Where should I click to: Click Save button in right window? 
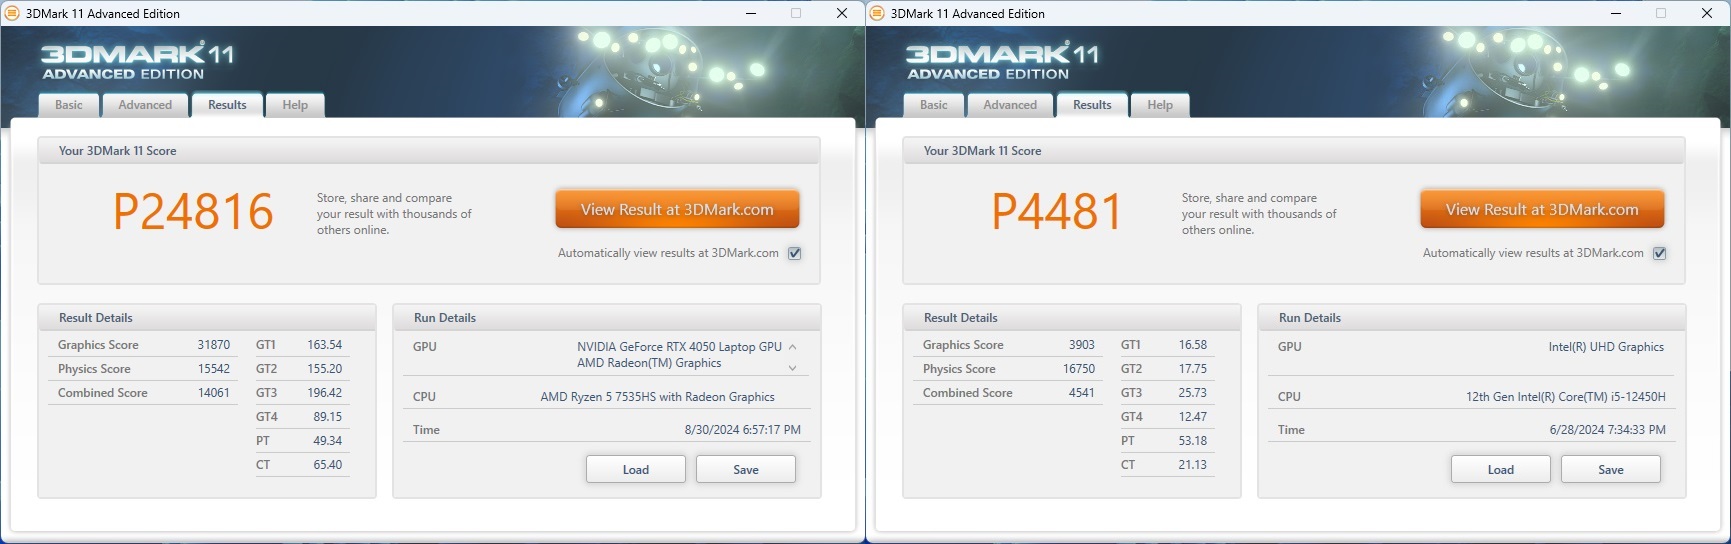click(x=1611, y=469)
